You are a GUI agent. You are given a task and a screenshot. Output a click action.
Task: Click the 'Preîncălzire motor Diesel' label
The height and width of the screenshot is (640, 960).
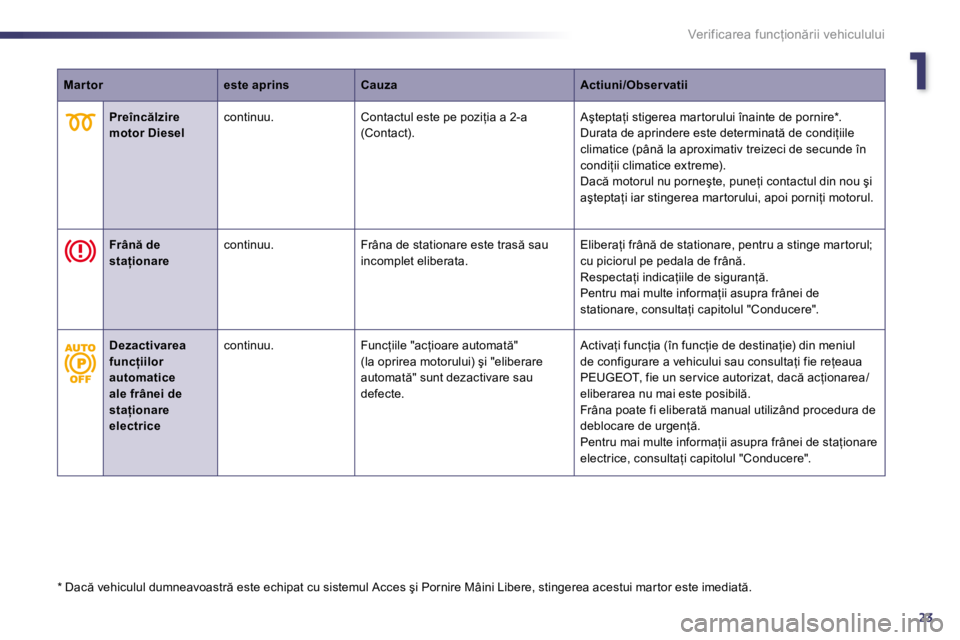tap(147, 125)
